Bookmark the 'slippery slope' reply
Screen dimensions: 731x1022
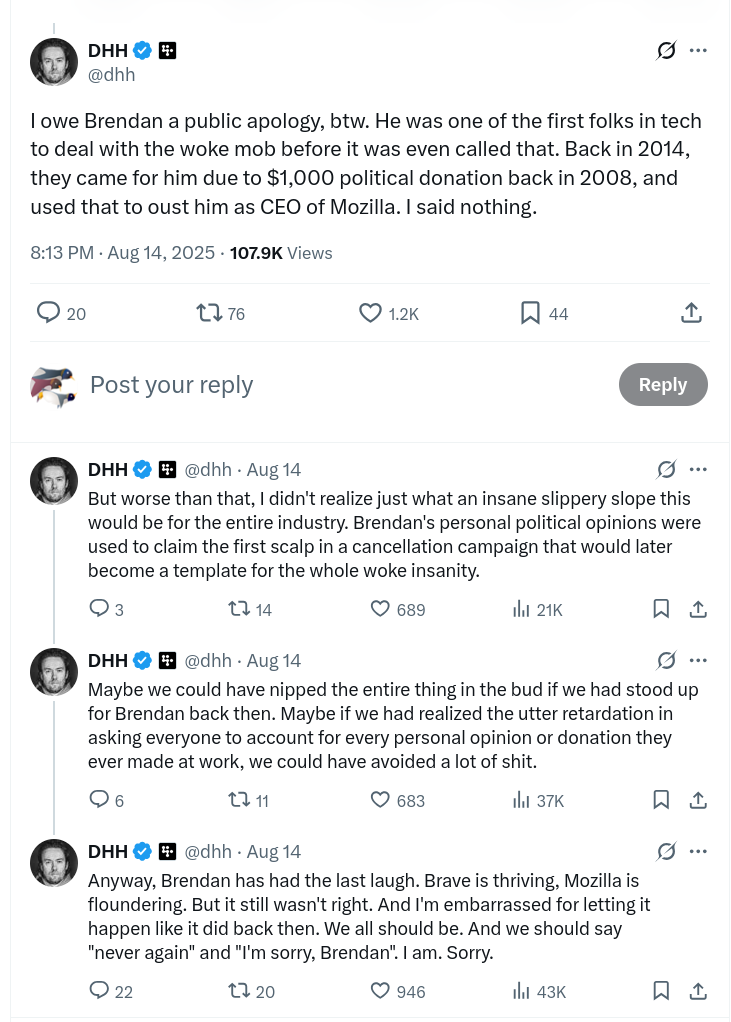coord(661,609)
